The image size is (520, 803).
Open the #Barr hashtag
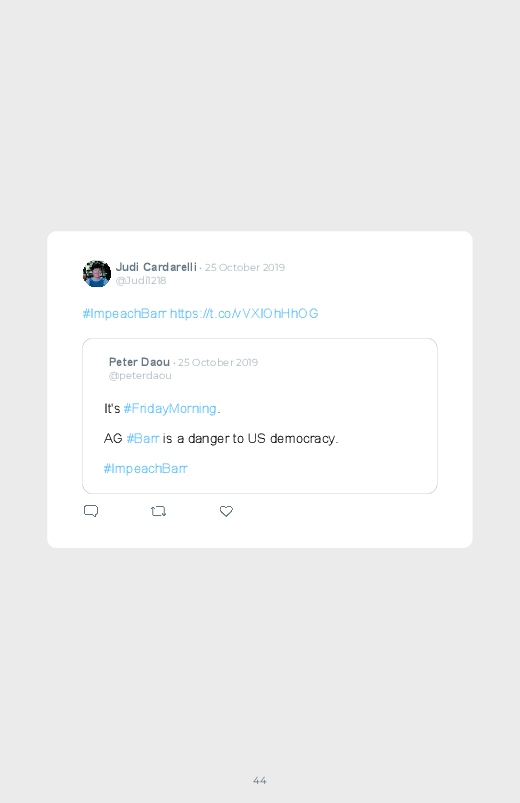point(143,439)
